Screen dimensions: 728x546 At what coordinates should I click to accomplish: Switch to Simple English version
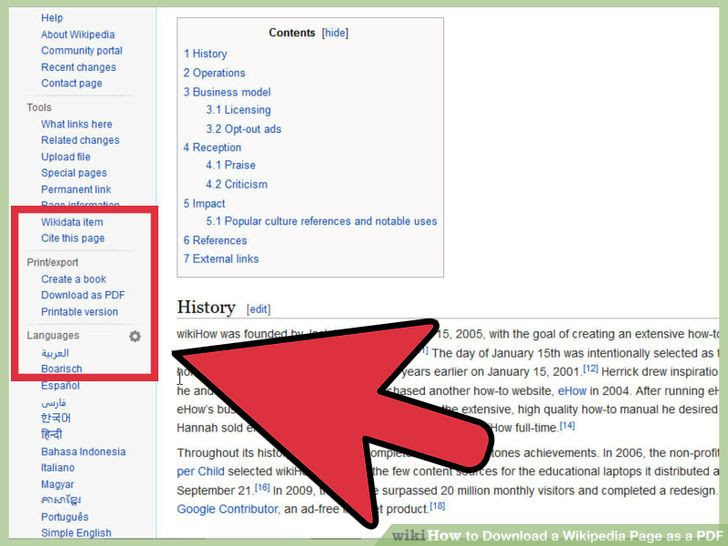click(x=76, y=533)
